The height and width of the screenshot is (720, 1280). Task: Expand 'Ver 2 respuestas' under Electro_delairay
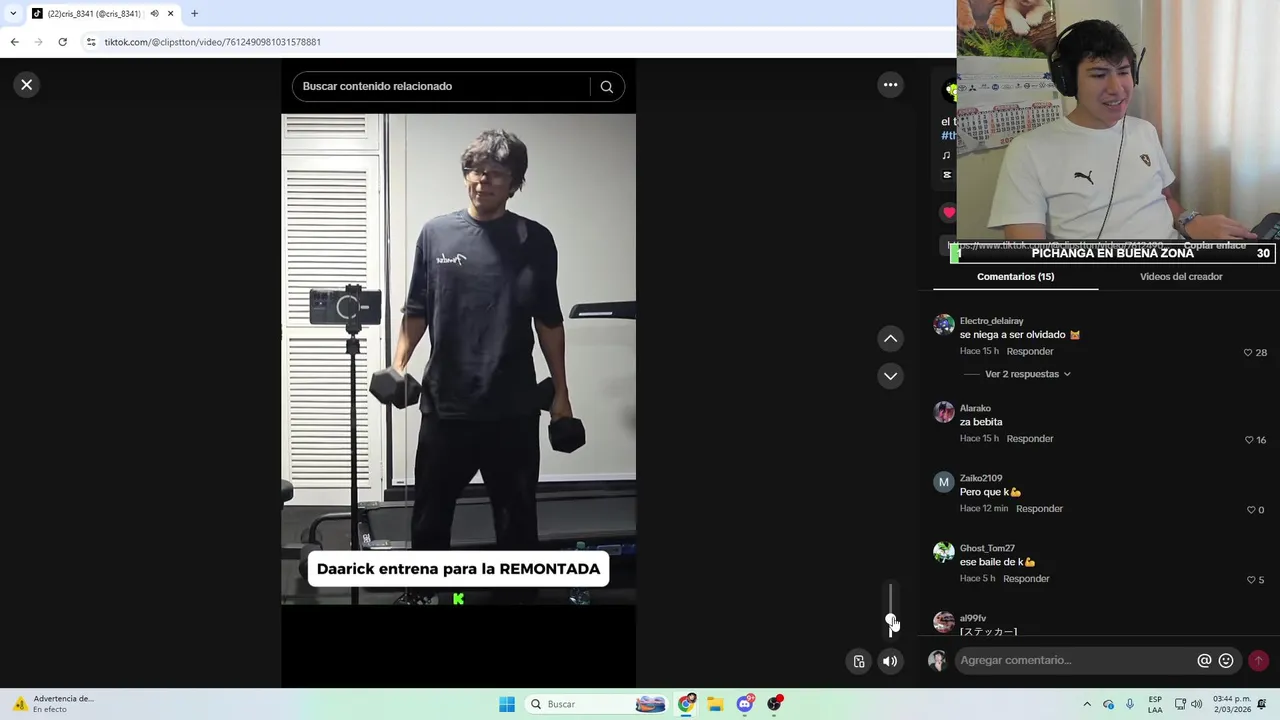(x=1027, y=374)
